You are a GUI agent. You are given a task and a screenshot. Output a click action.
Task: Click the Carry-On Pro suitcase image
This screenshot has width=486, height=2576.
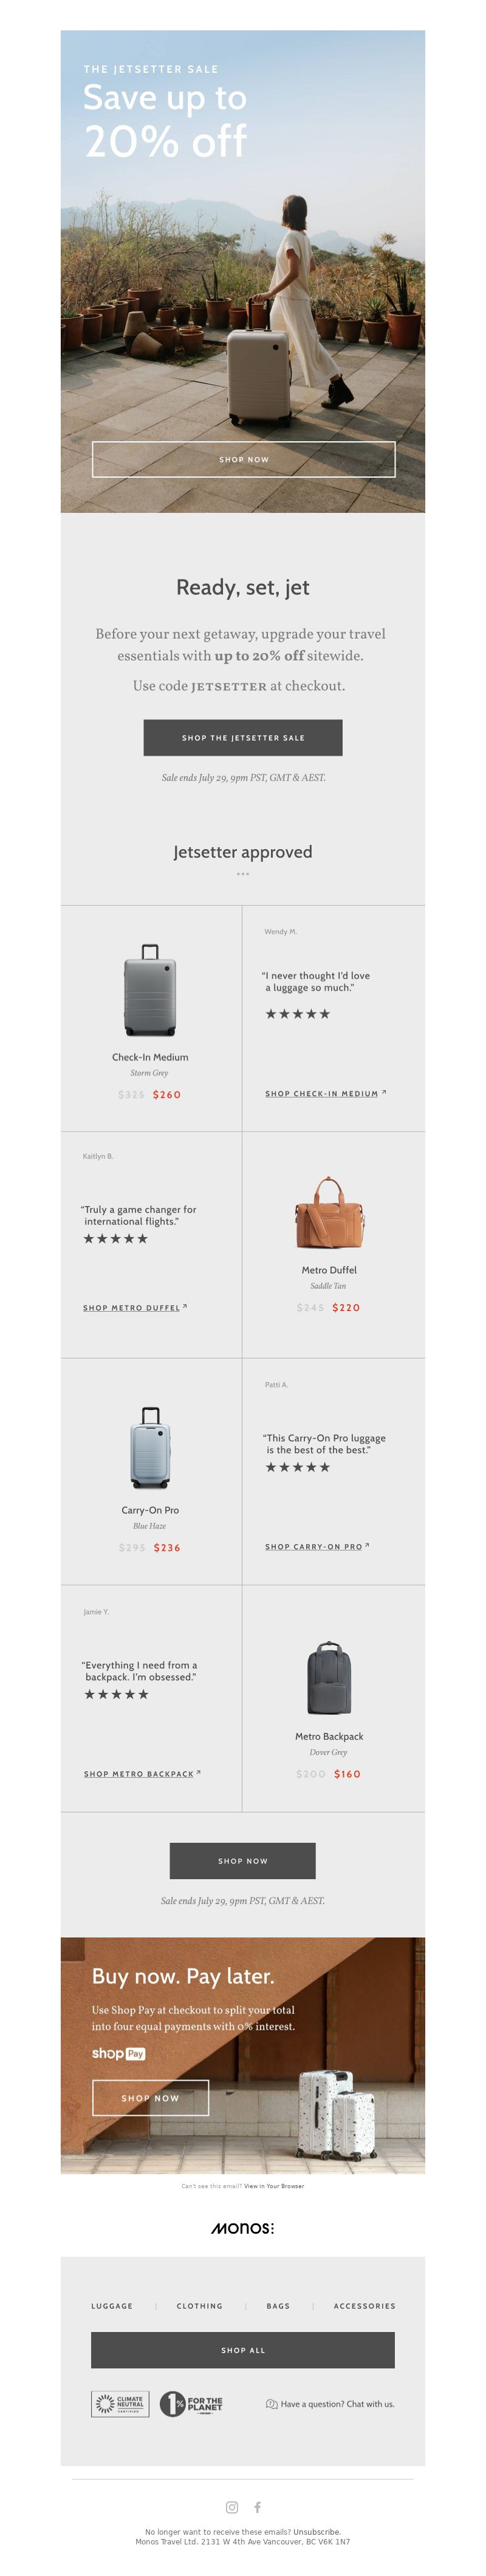[x=150, y=1446]
